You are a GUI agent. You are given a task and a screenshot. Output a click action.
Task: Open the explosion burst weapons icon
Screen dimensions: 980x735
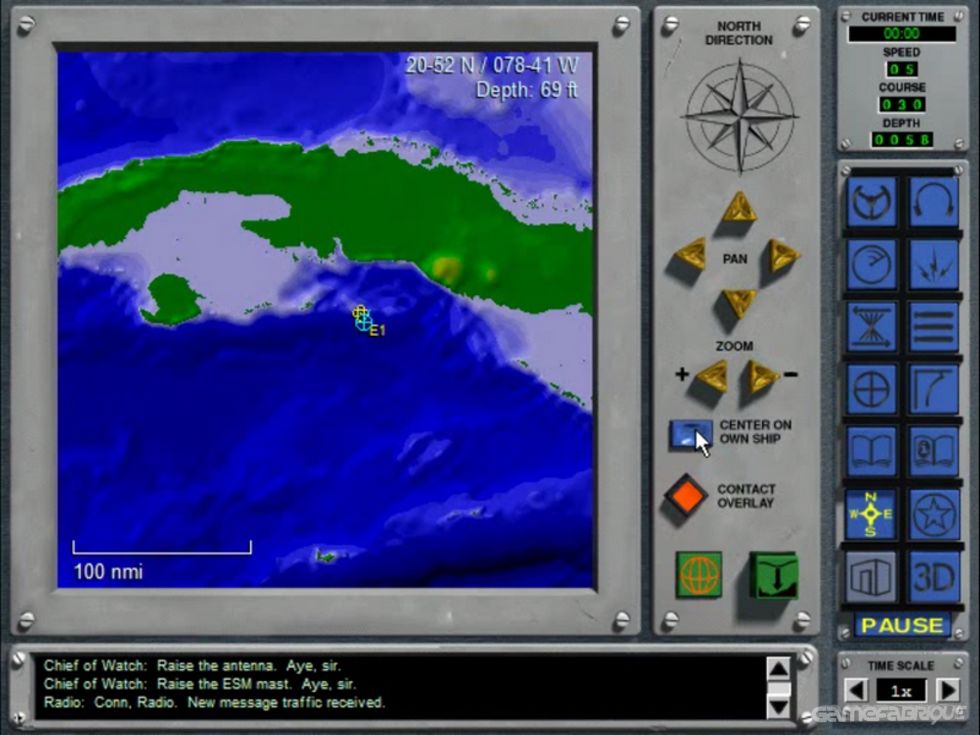pyautogui.click(x=934, y=264)
